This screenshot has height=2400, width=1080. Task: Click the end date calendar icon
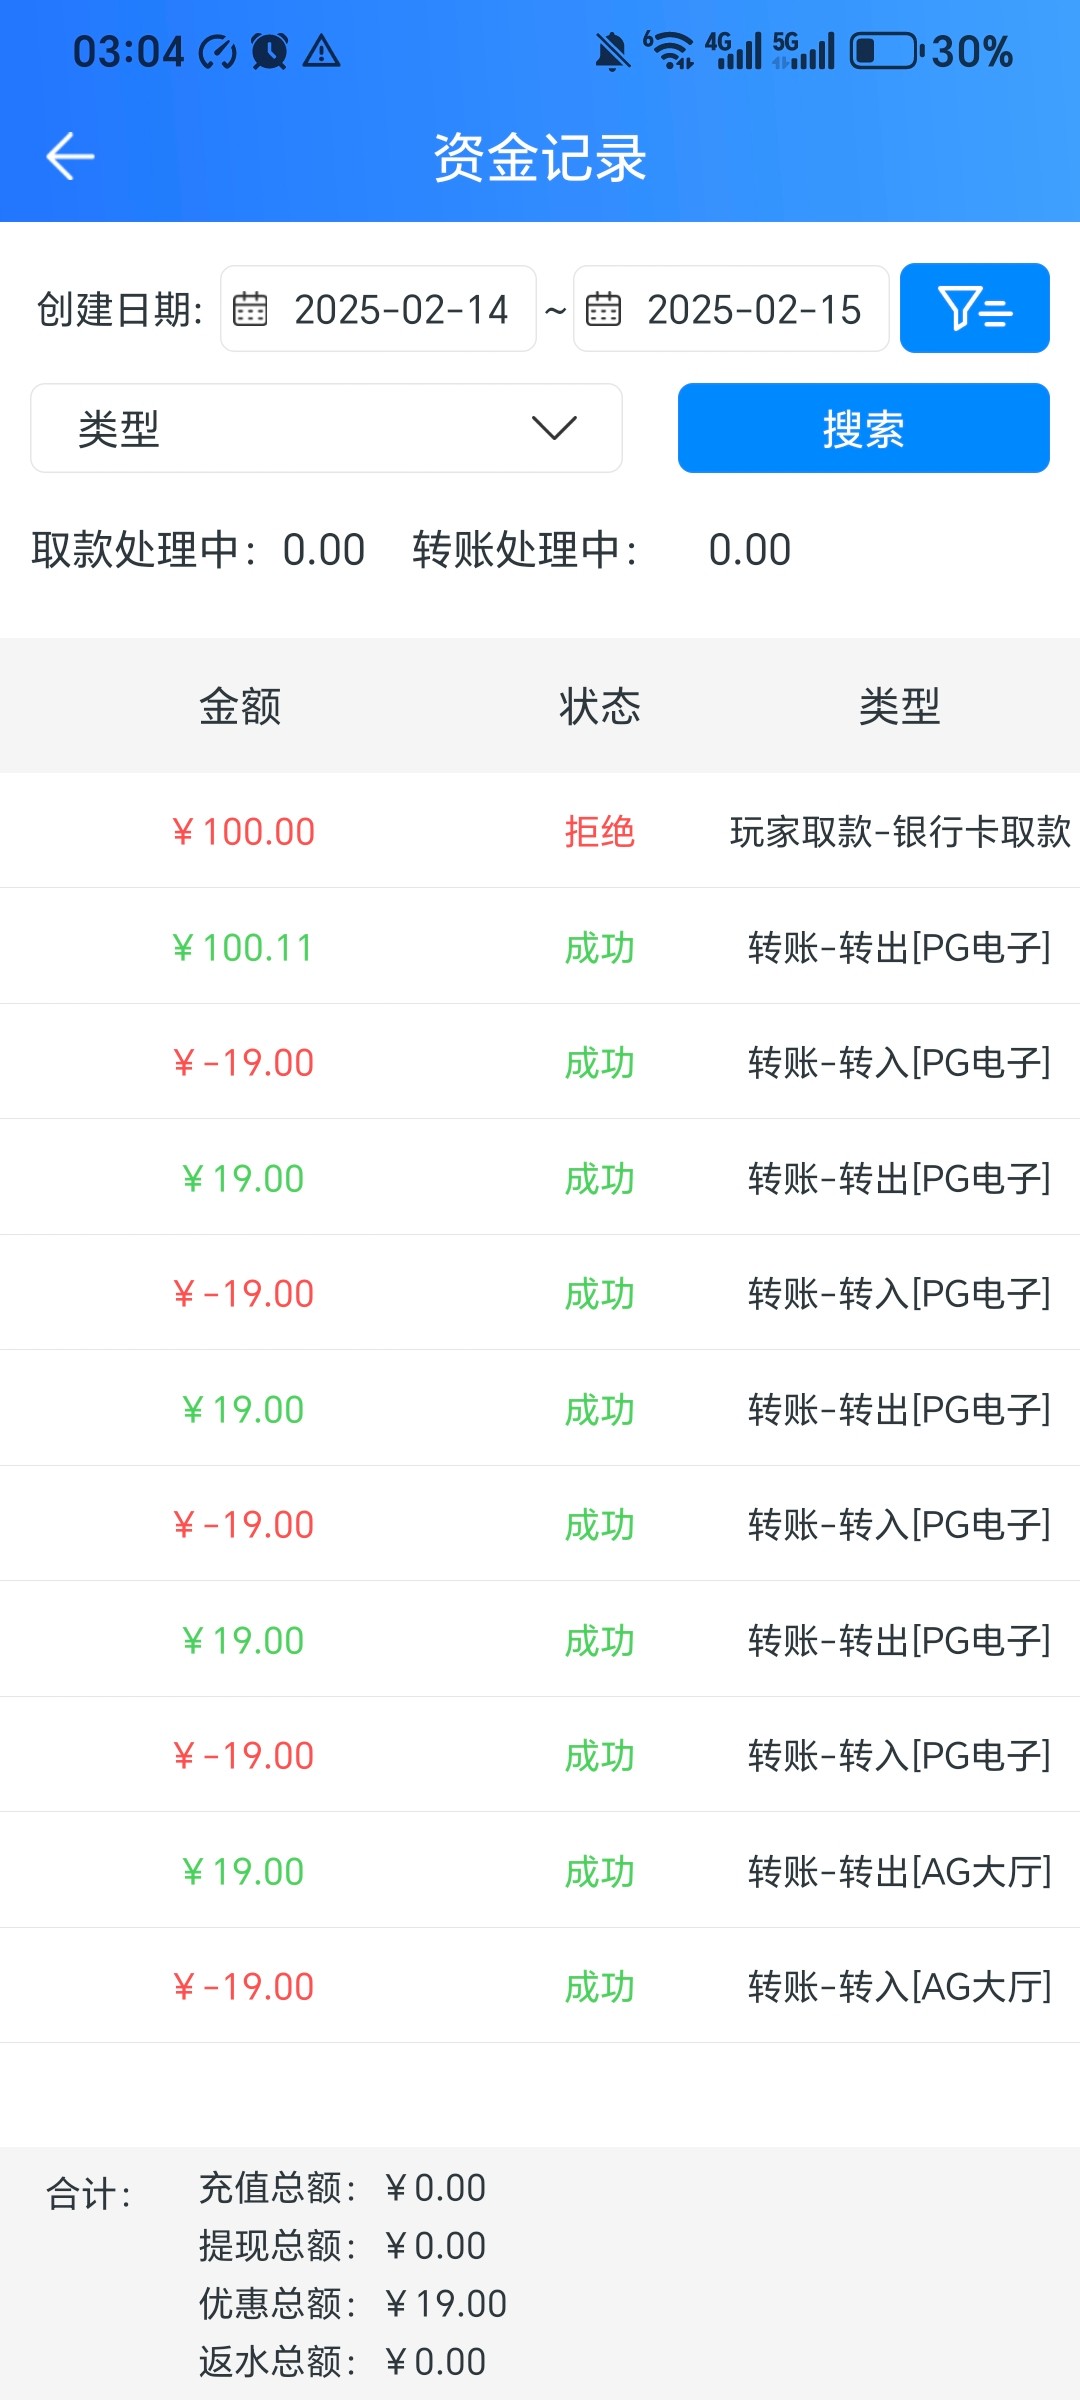tap(603, 309)
